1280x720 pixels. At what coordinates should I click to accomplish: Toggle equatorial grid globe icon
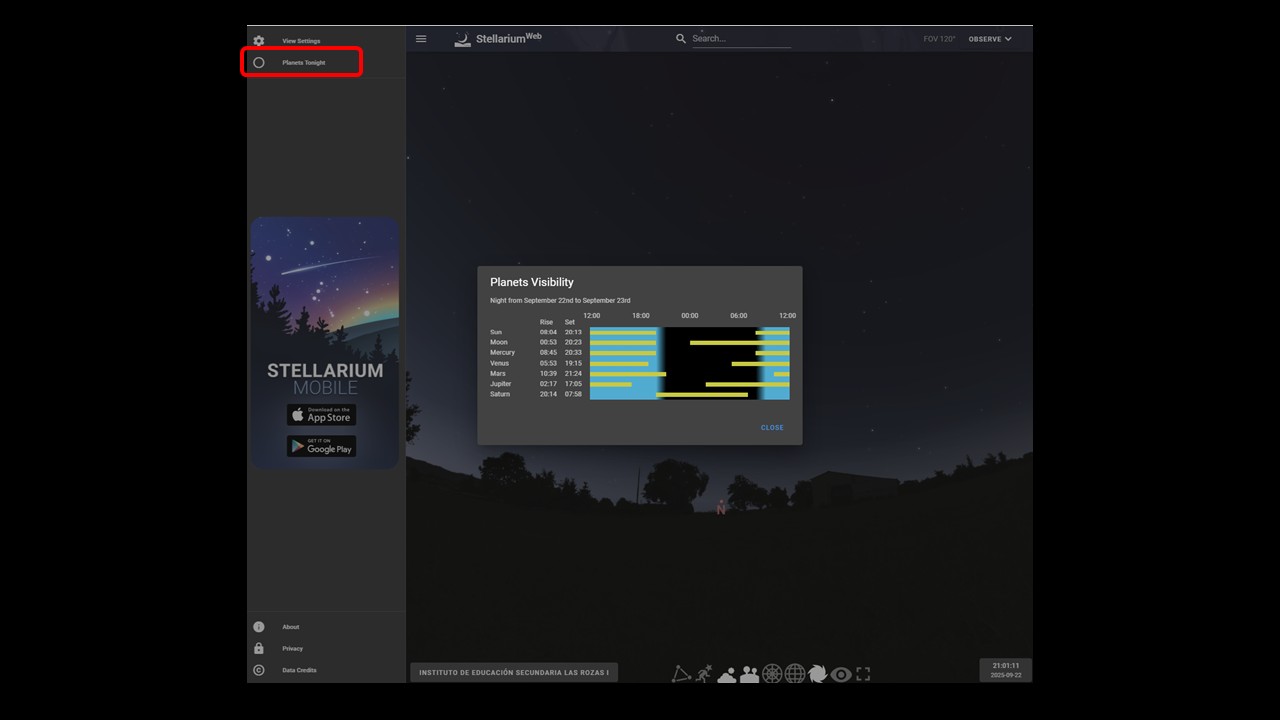795,674
